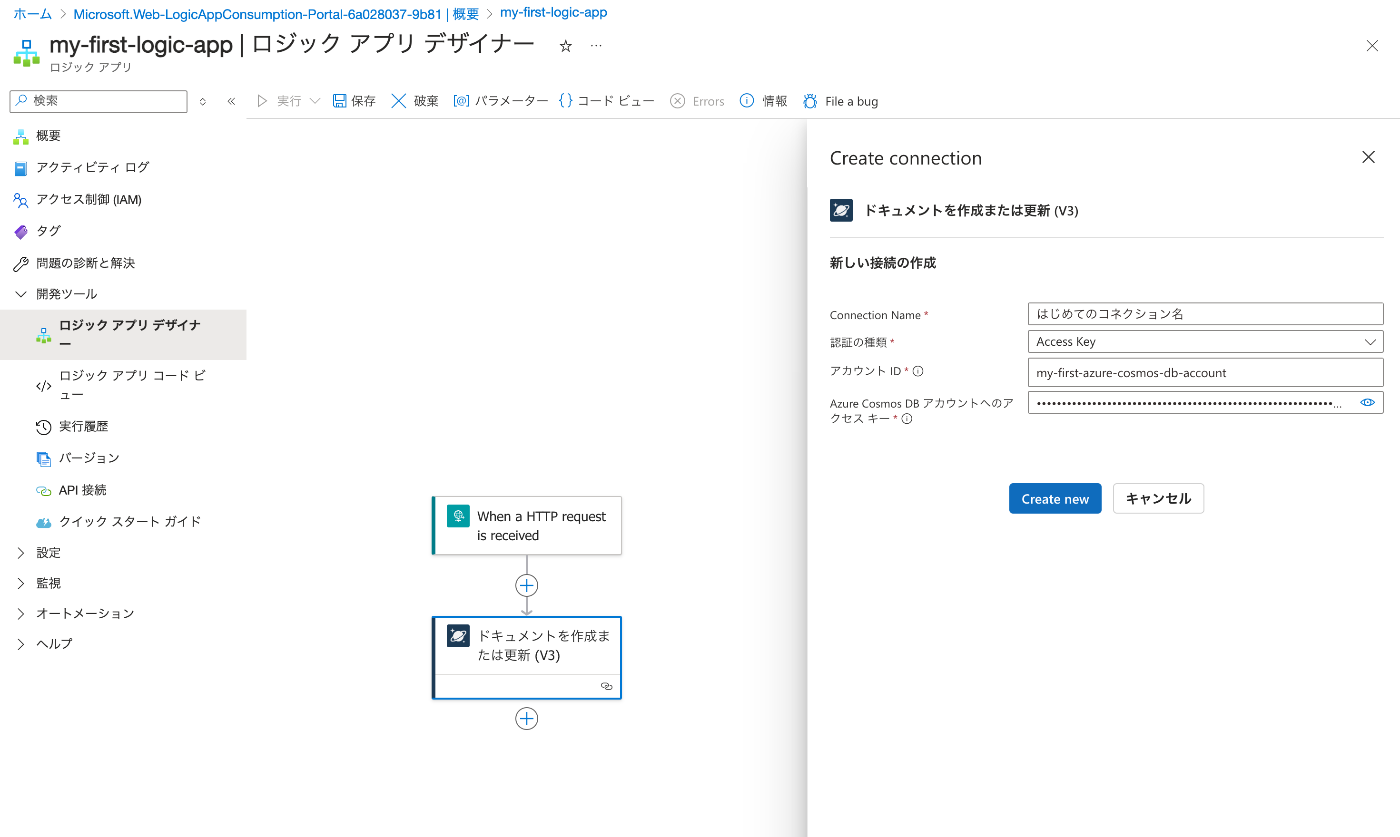
Task: Select the ドキュメントを作成または更新 (V3) action card
Action: pos(527,657)
